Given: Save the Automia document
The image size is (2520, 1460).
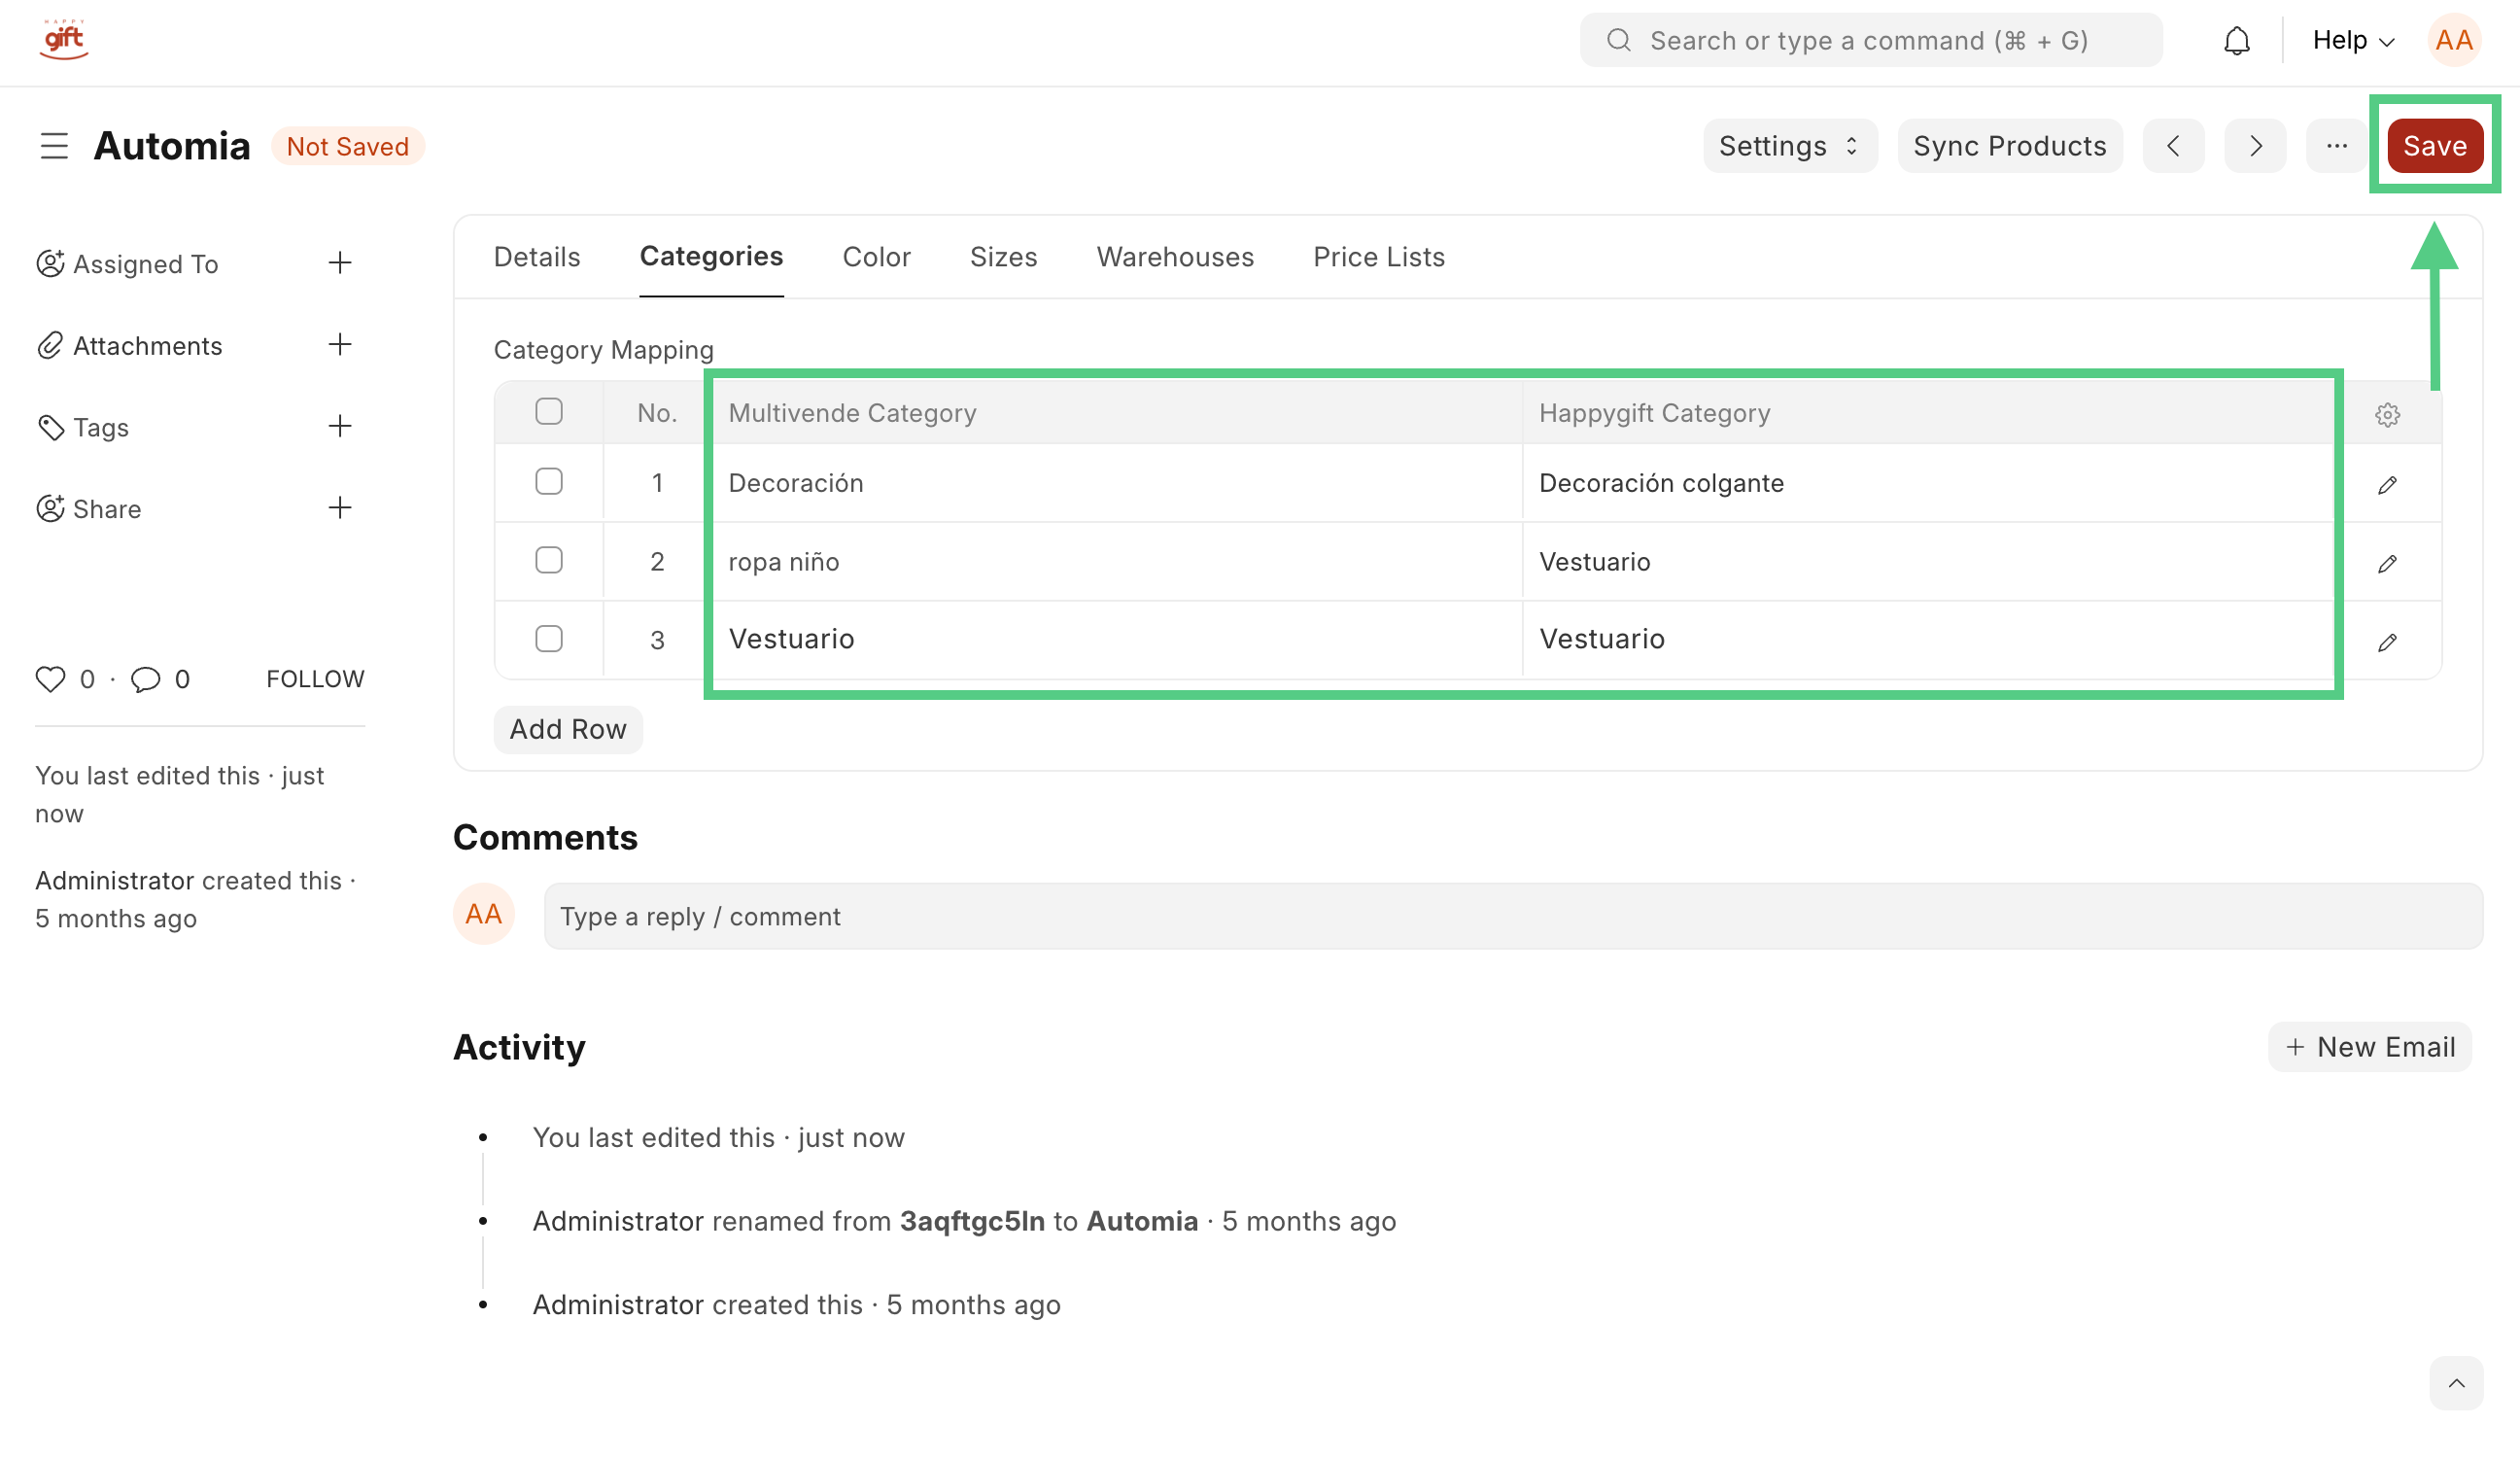Looking at the screenshot, I should (2435, 146).
